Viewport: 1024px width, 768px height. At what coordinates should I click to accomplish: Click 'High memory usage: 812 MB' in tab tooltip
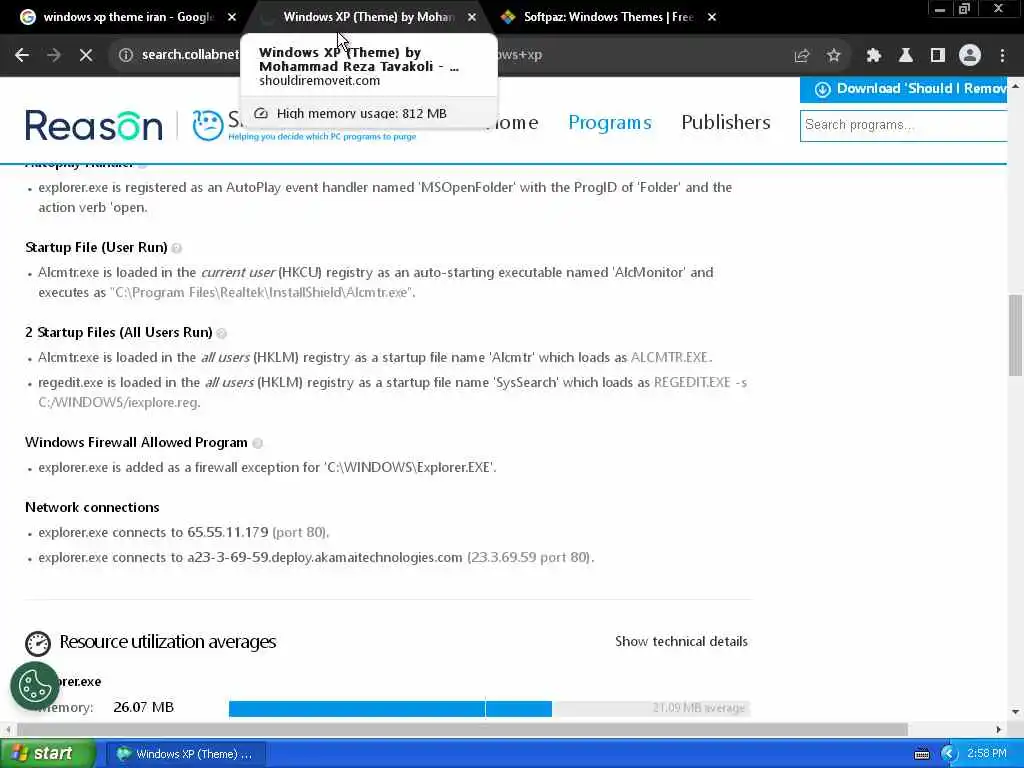362,114
